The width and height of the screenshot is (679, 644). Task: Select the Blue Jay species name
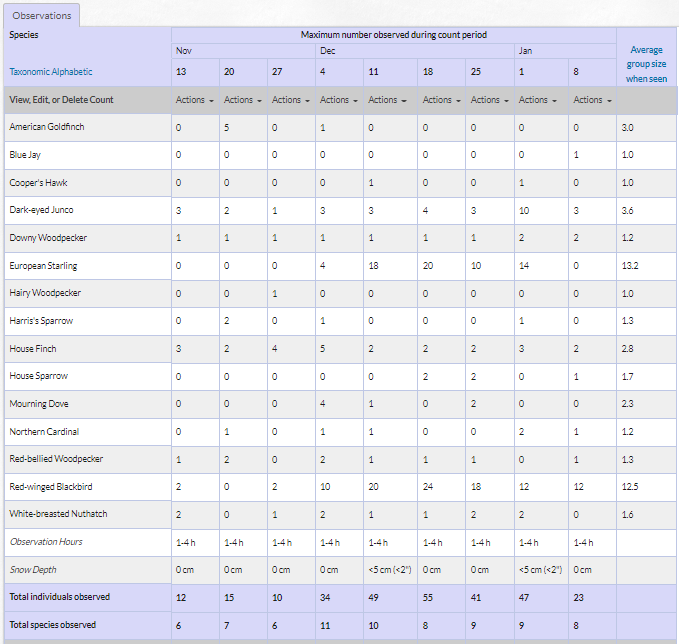pyautogui.click(x=25, y=155)
